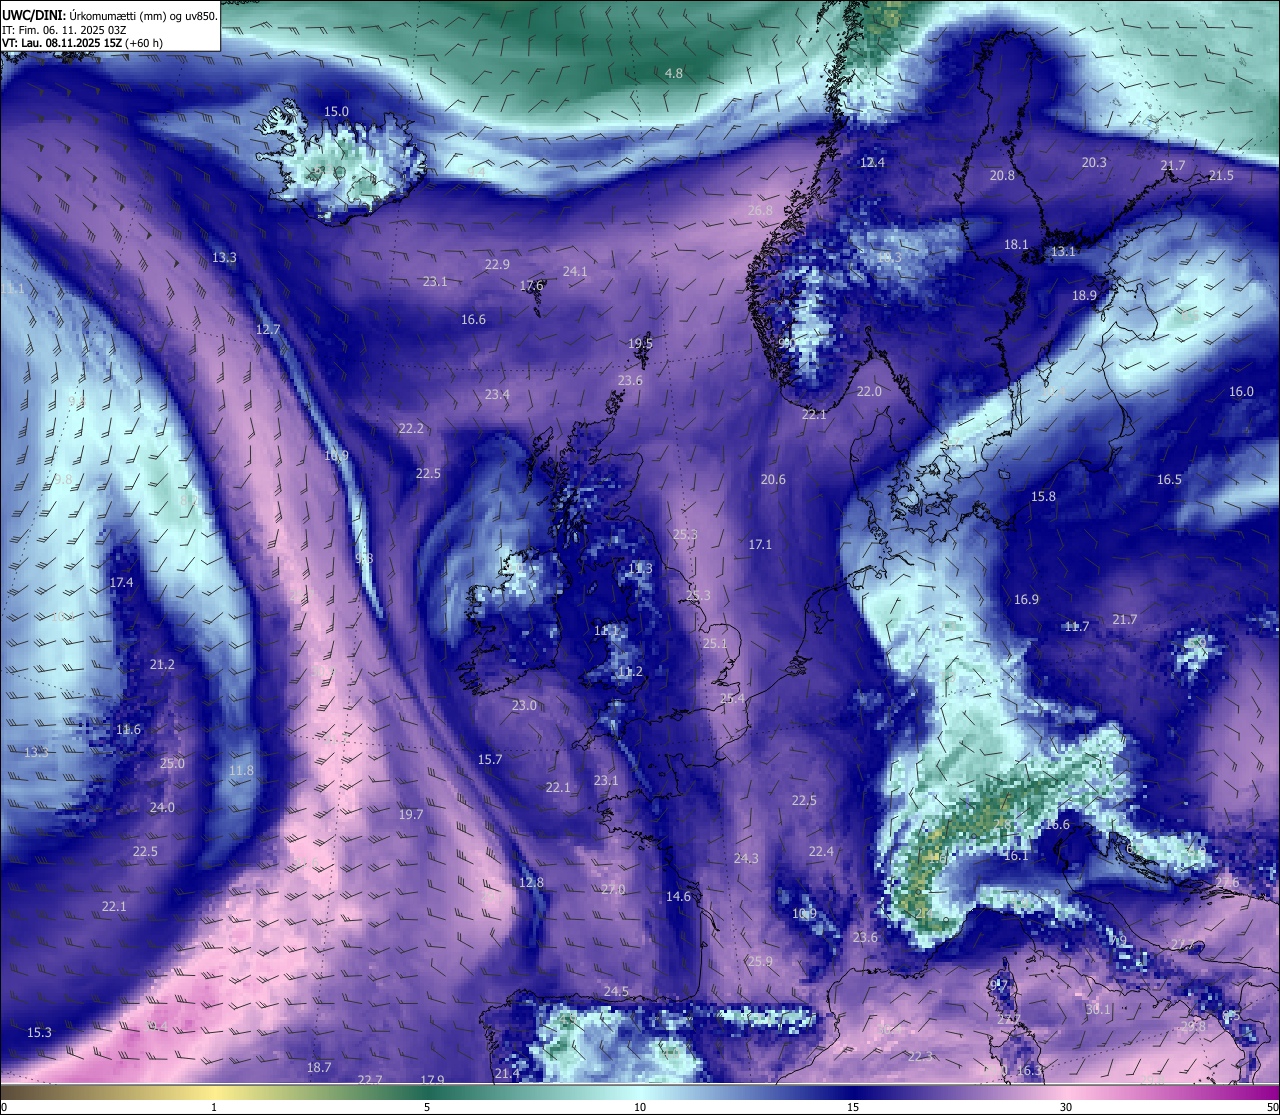Click the 14.6 value label
This screenshot has height=1115, width=1280.
click(x=678, y=896)
